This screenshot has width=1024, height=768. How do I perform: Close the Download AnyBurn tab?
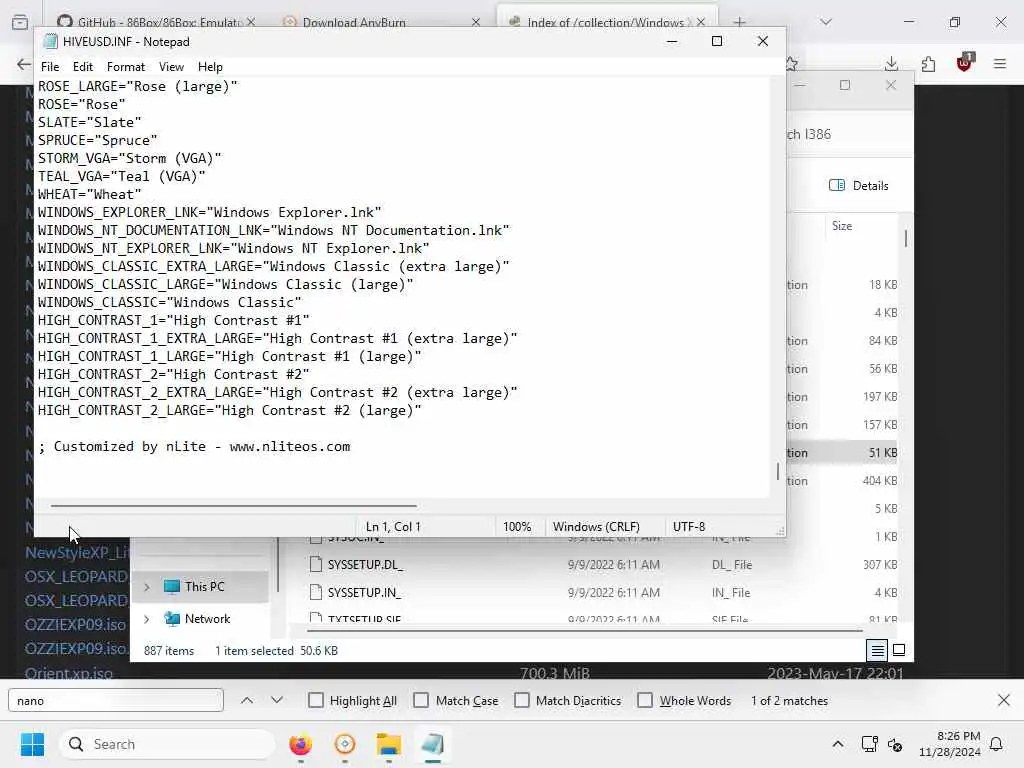475,22
